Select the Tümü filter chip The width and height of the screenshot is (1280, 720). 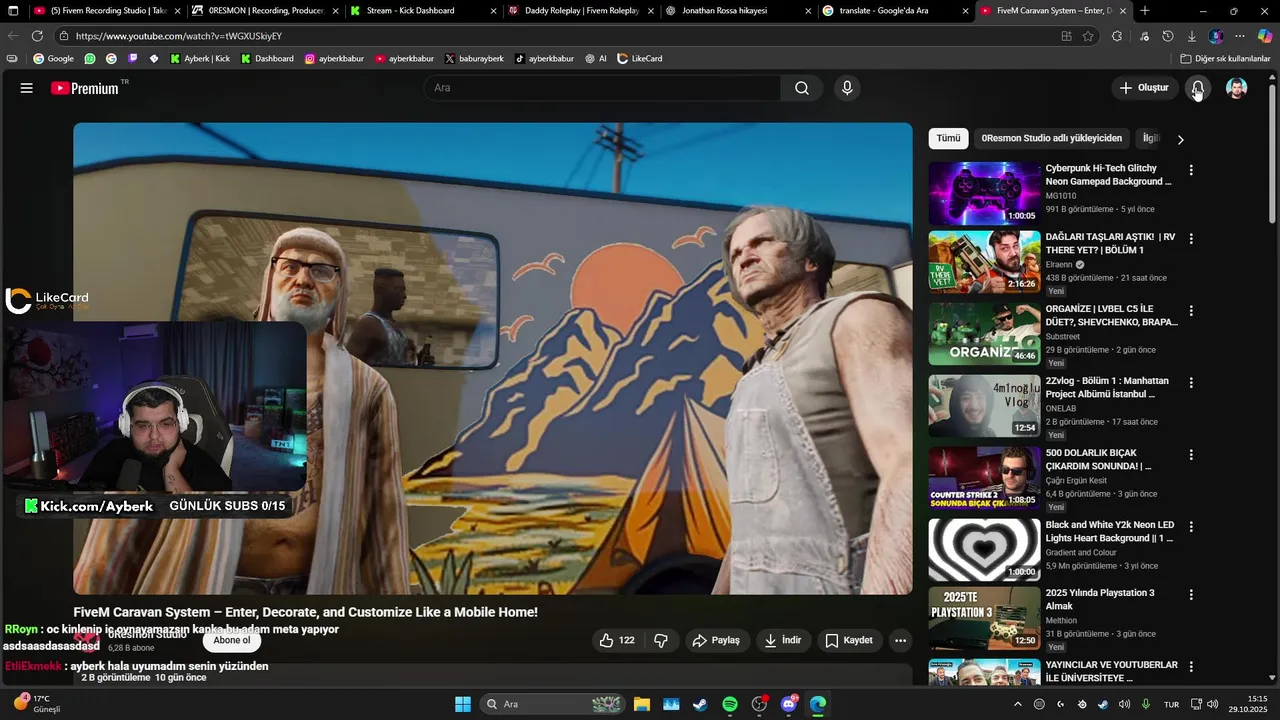(948, 138)
